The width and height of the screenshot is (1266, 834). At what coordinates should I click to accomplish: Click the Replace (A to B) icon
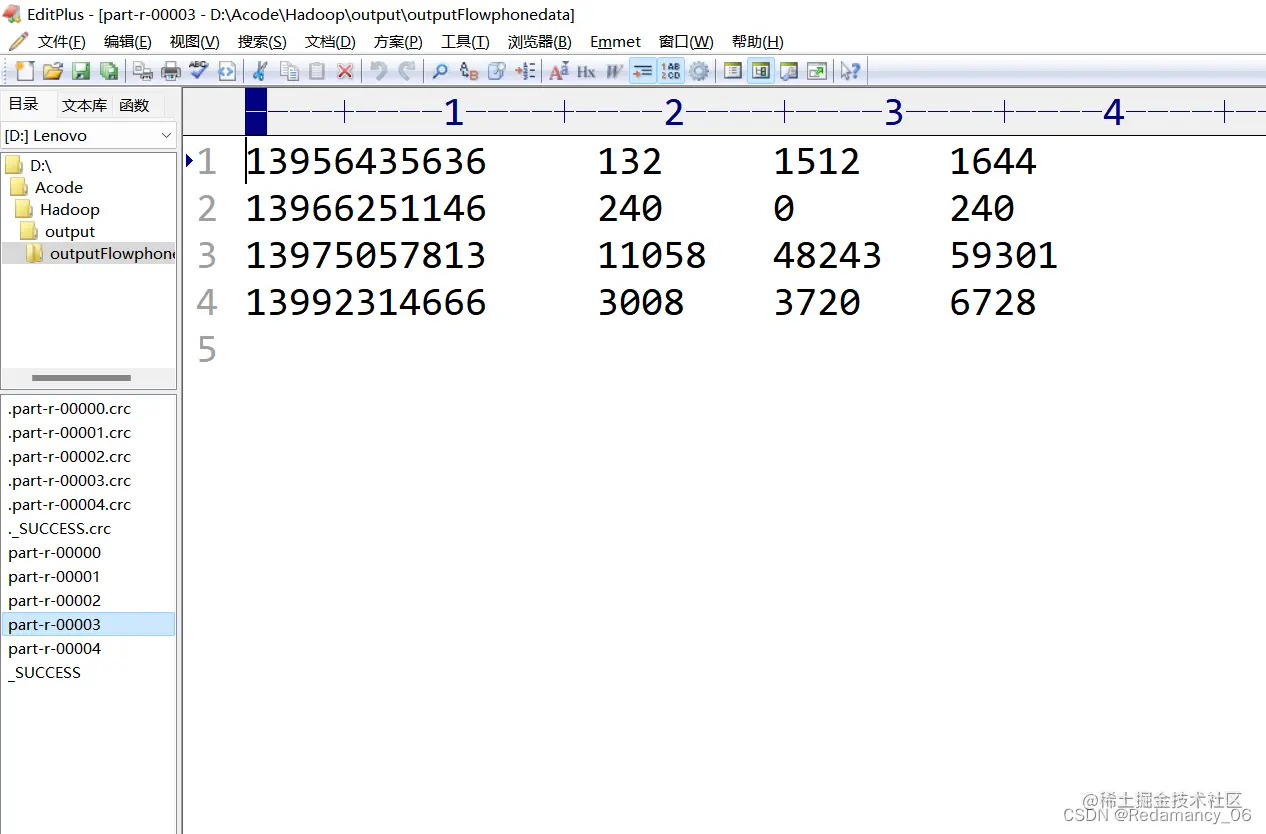(468, 71)
